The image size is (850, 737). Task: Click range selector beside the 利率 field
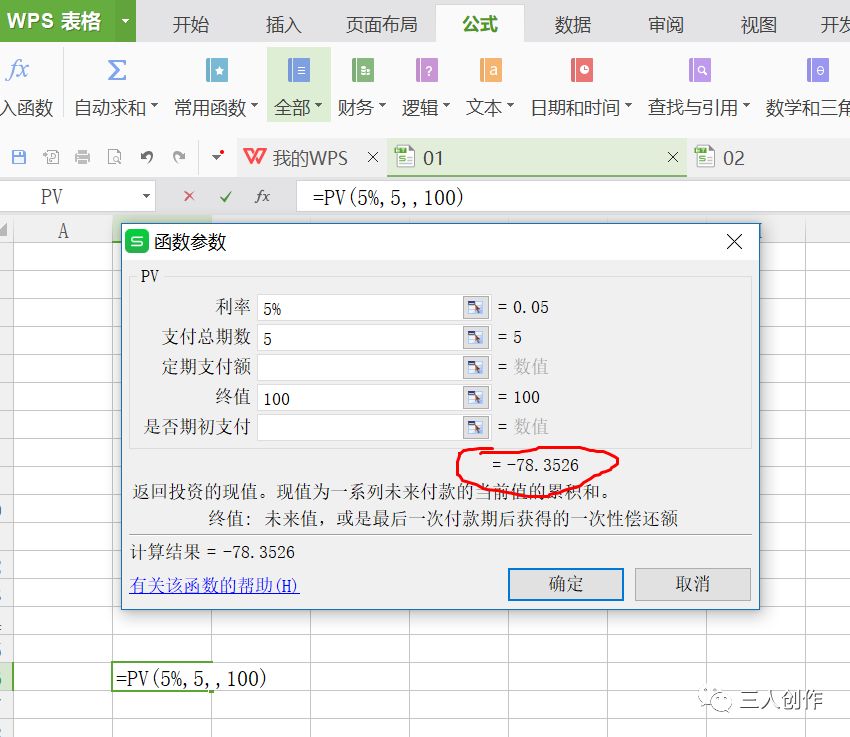tap(475, 308)
